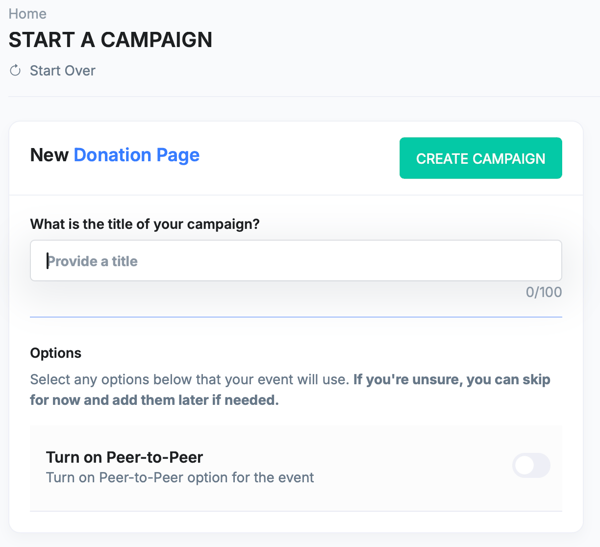Screen dimensions: 600x547
Task: Click the campaign title question label
Action: click(x=145, y=224)
